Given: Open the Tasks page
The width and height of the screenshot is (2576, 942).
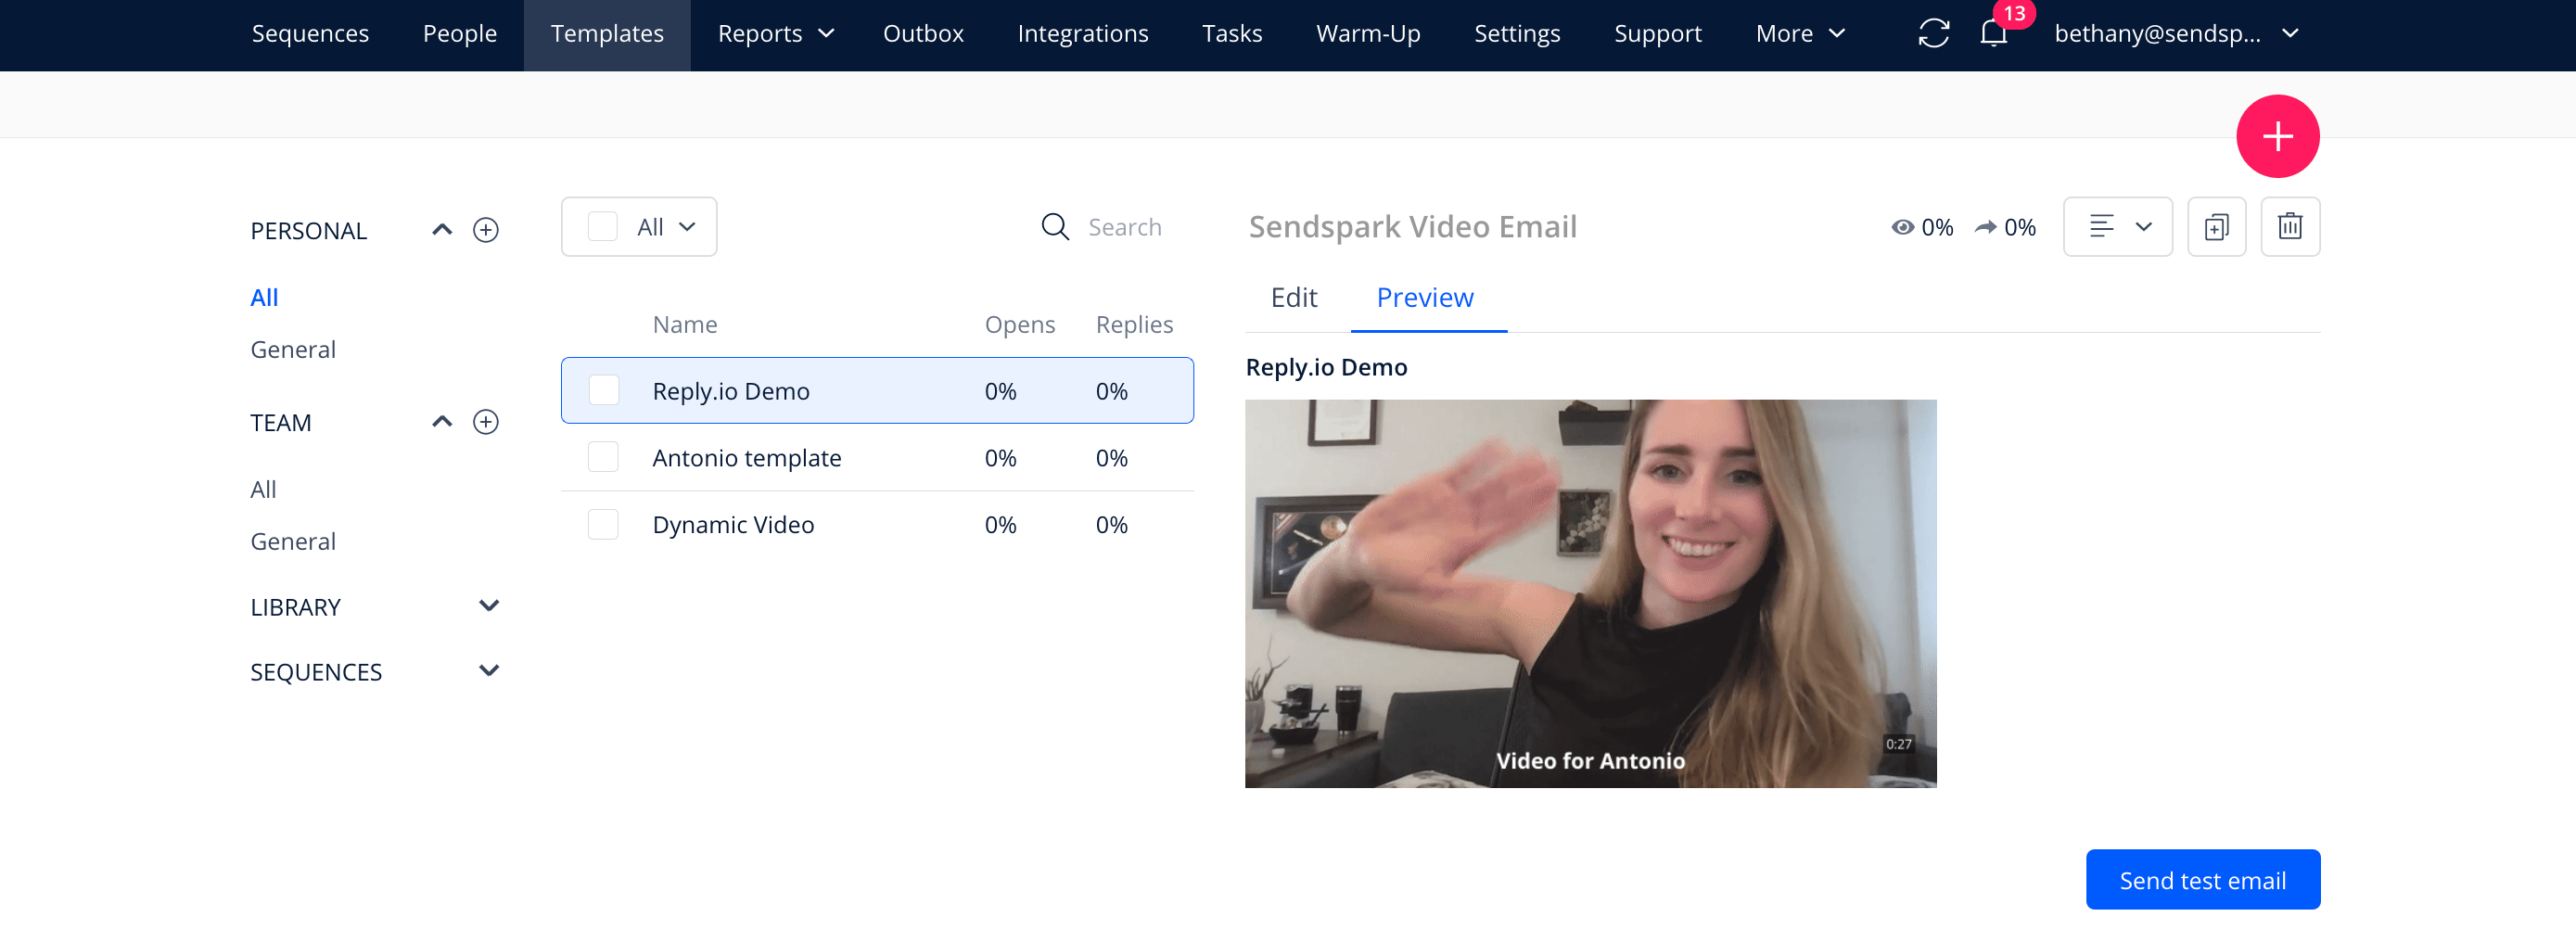Looking at the screenshot, I should [1231, 34].
